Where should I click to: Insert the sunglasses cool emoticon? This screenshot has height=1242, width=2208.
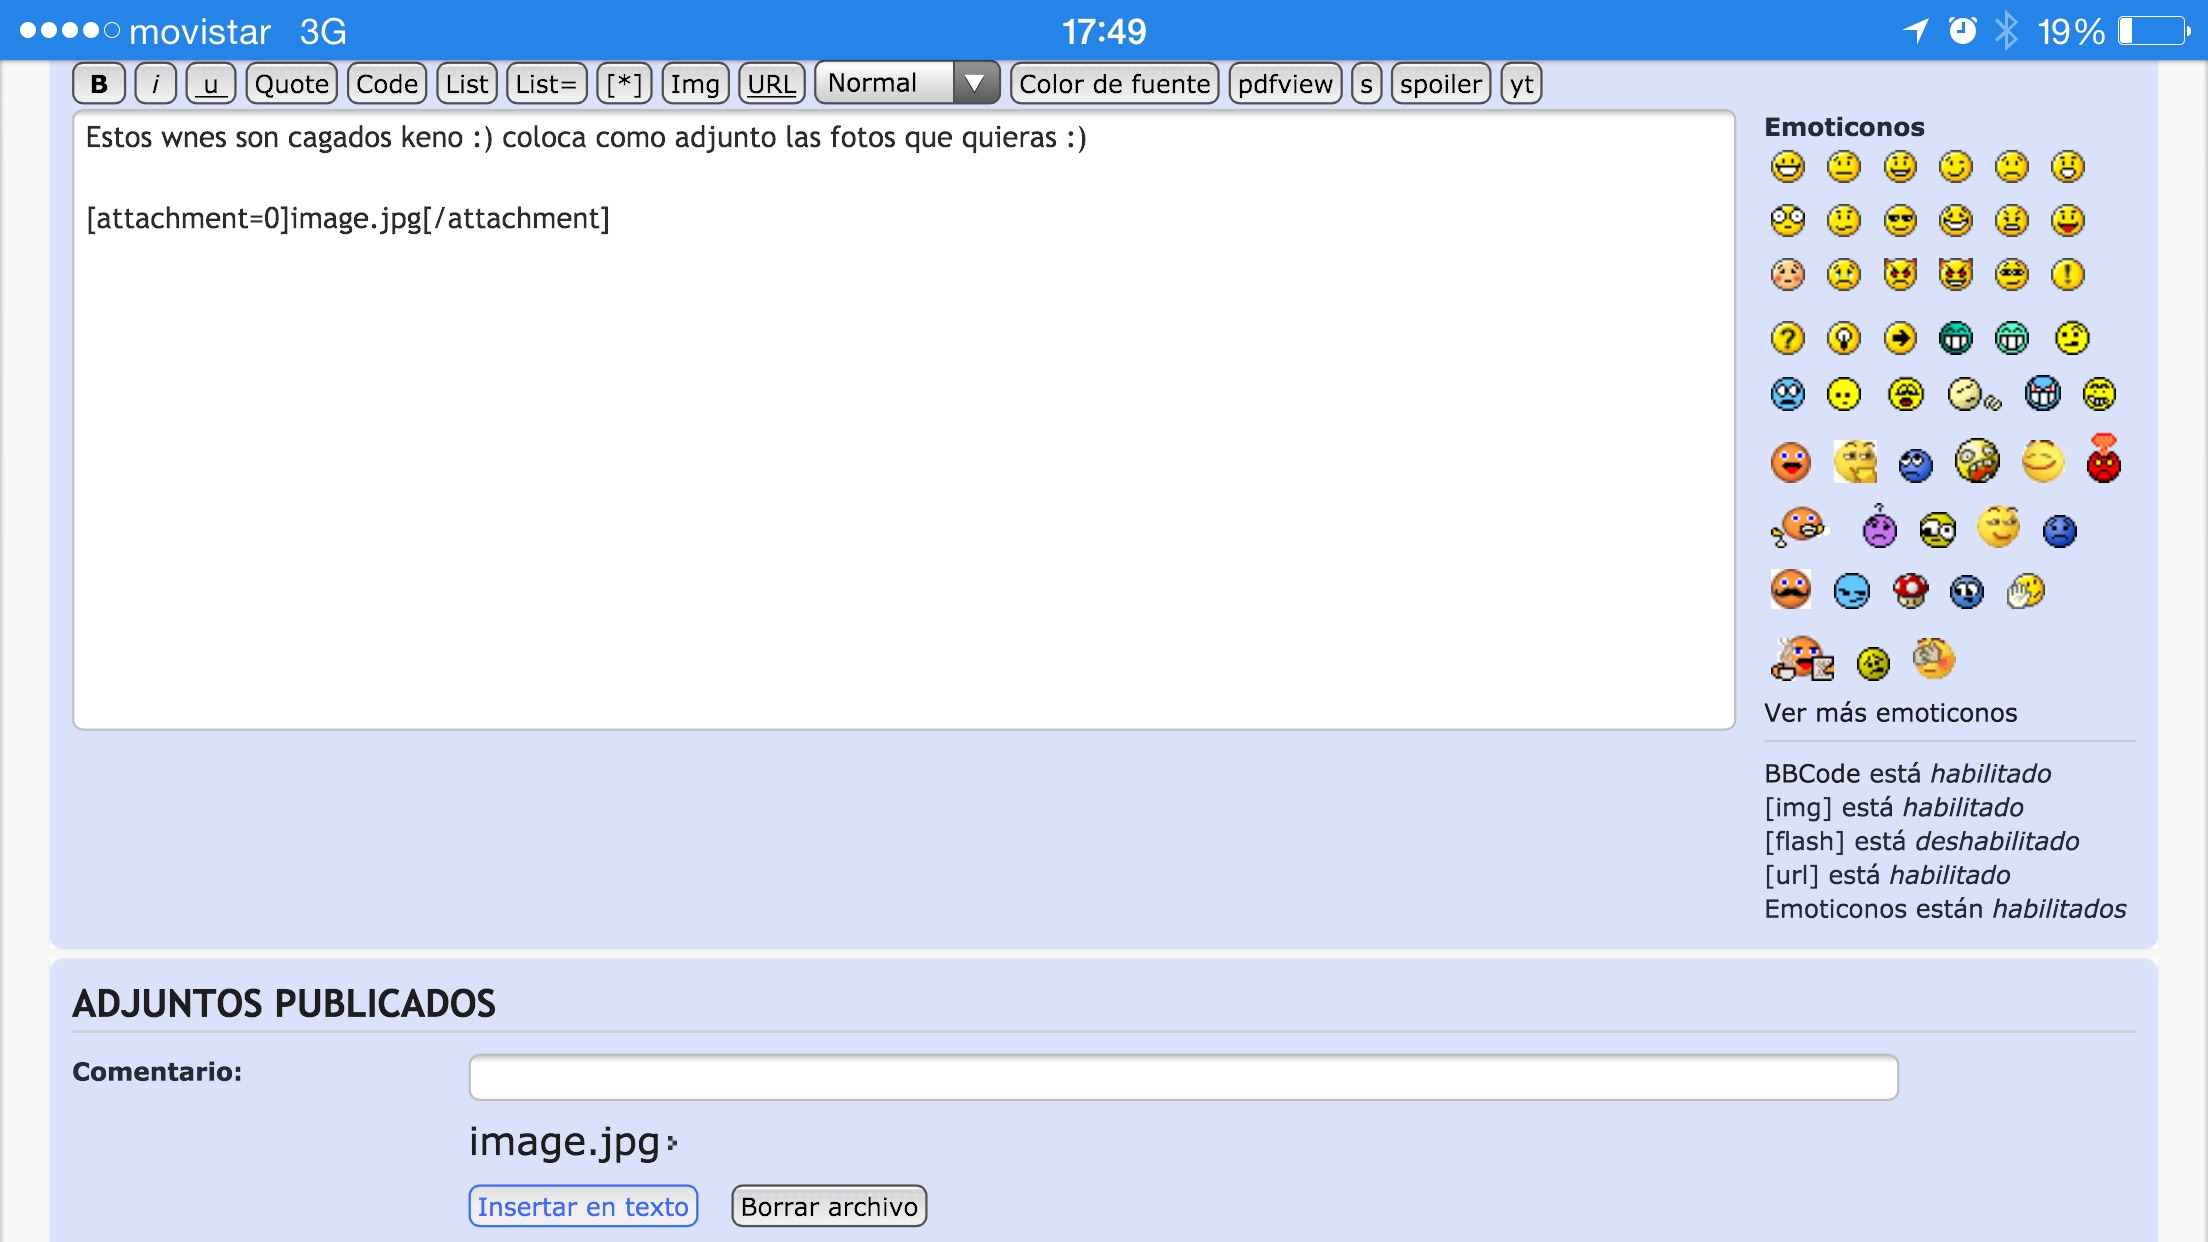(x=1899, y=220)
